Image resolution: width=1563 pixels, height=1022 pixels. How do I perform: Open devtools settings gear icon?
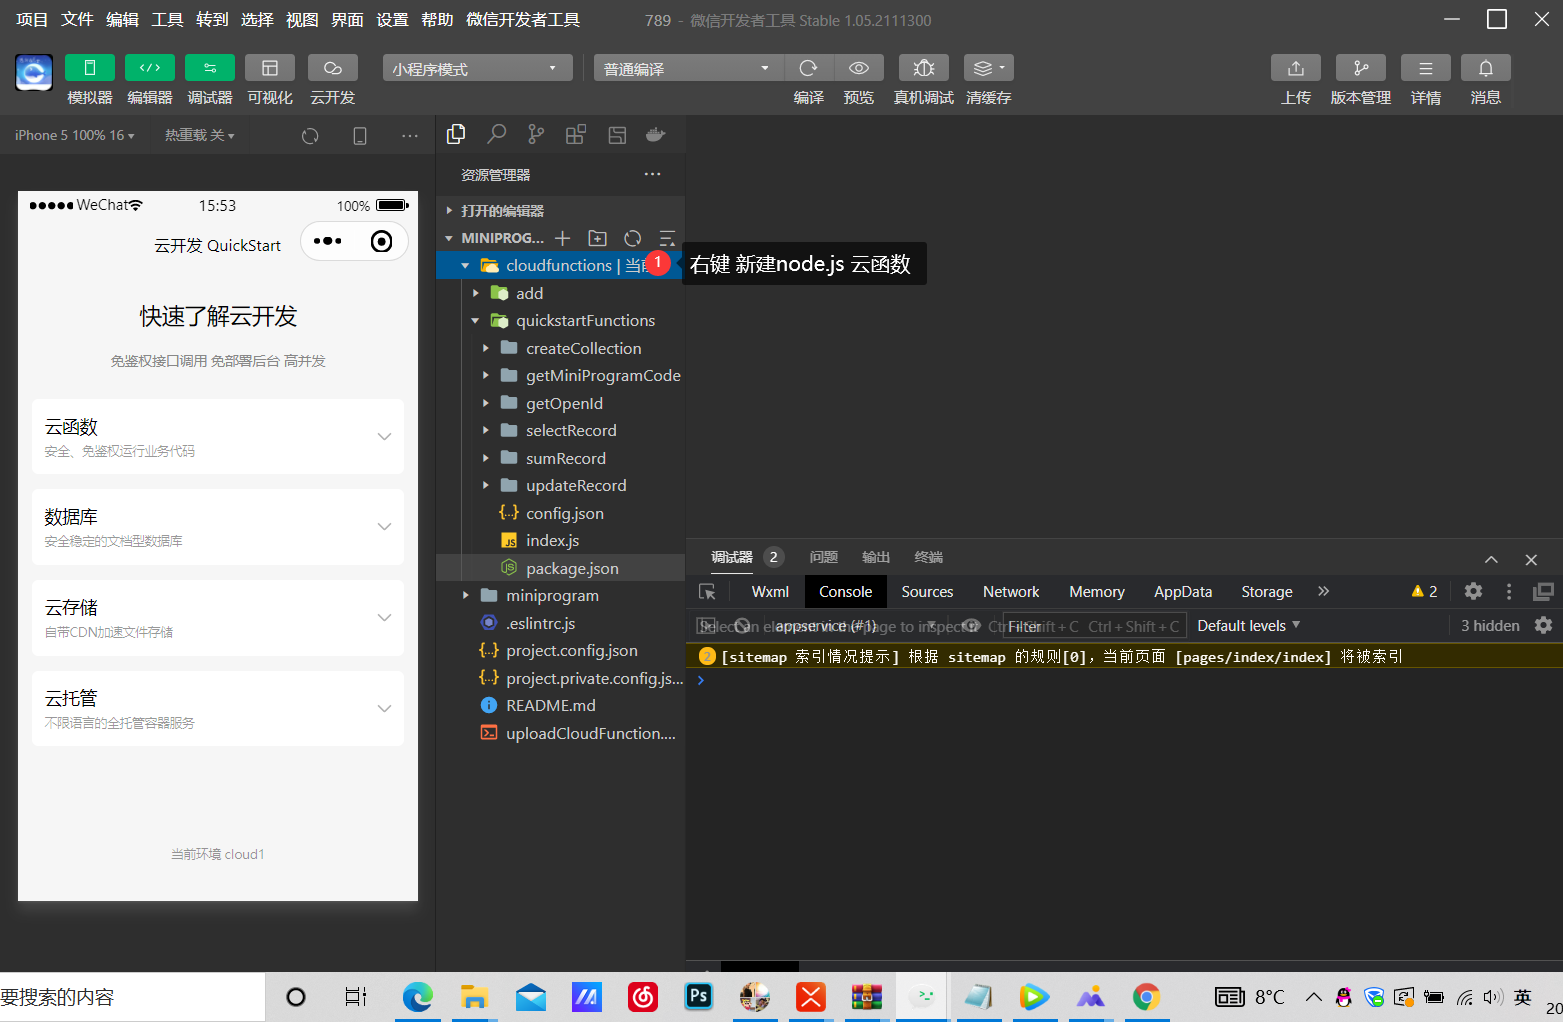(1473, 591)
